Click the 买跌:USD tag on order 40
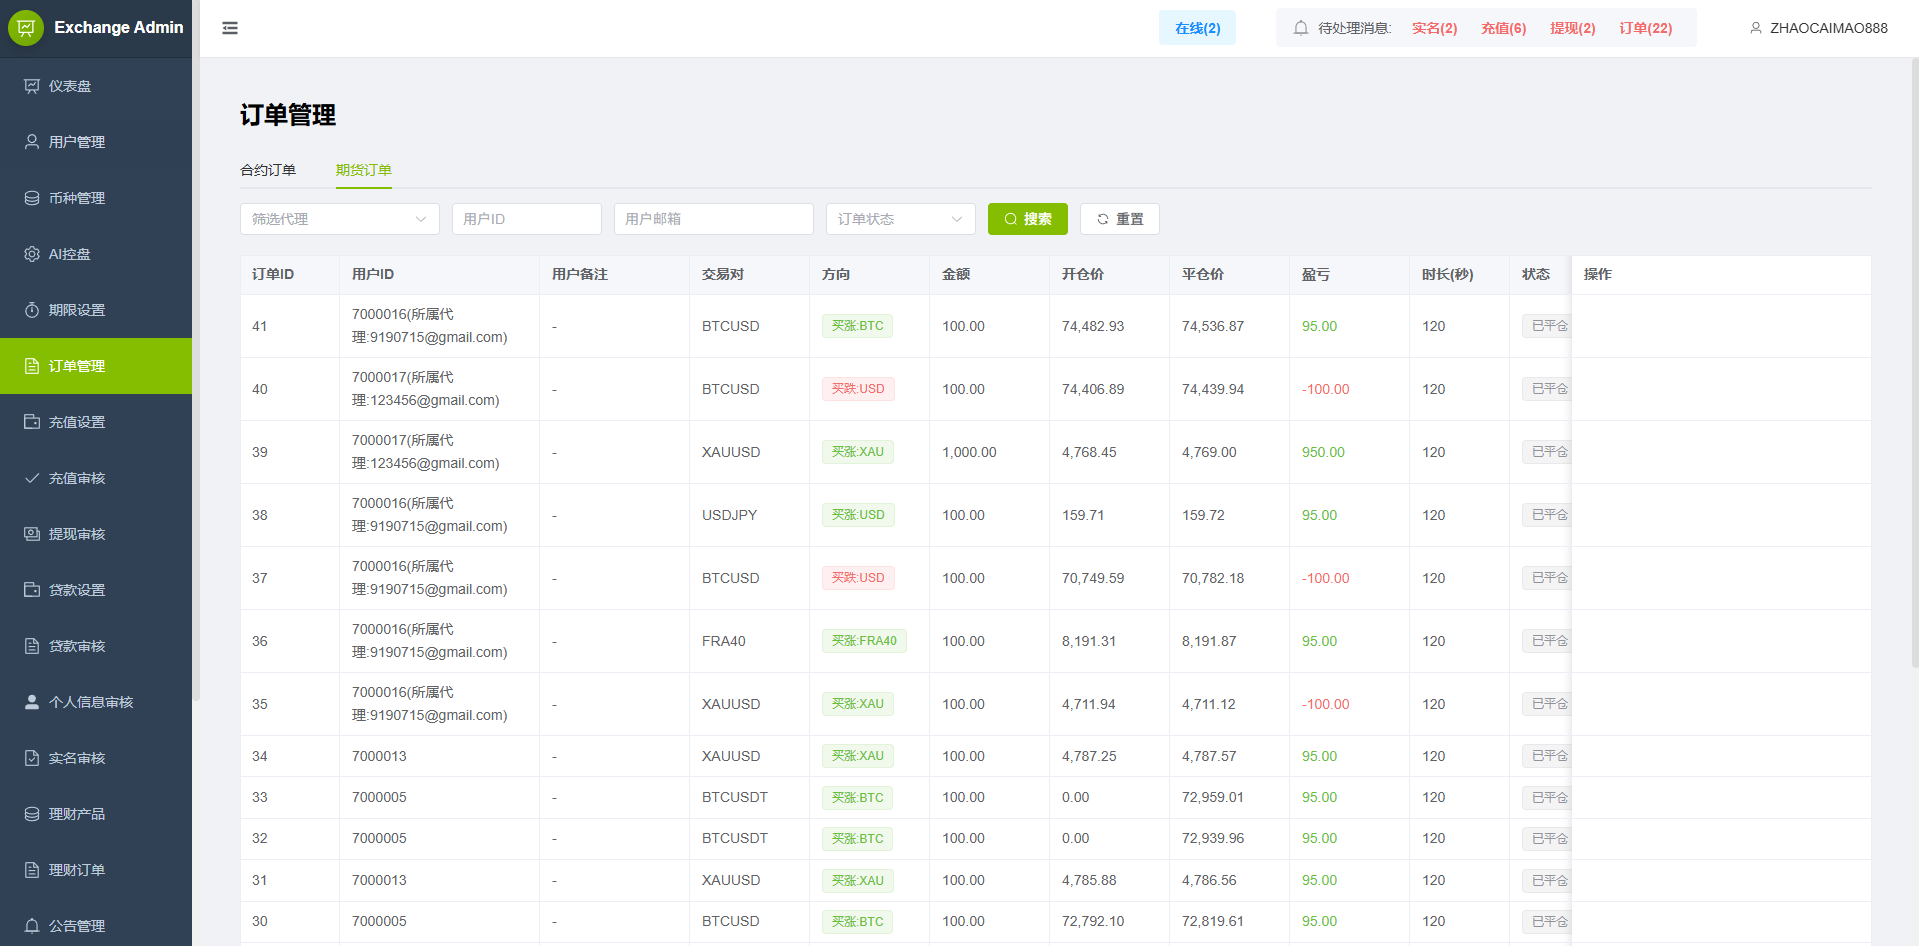The height and width of the screenshot is (946, 1919). (858, 389)
